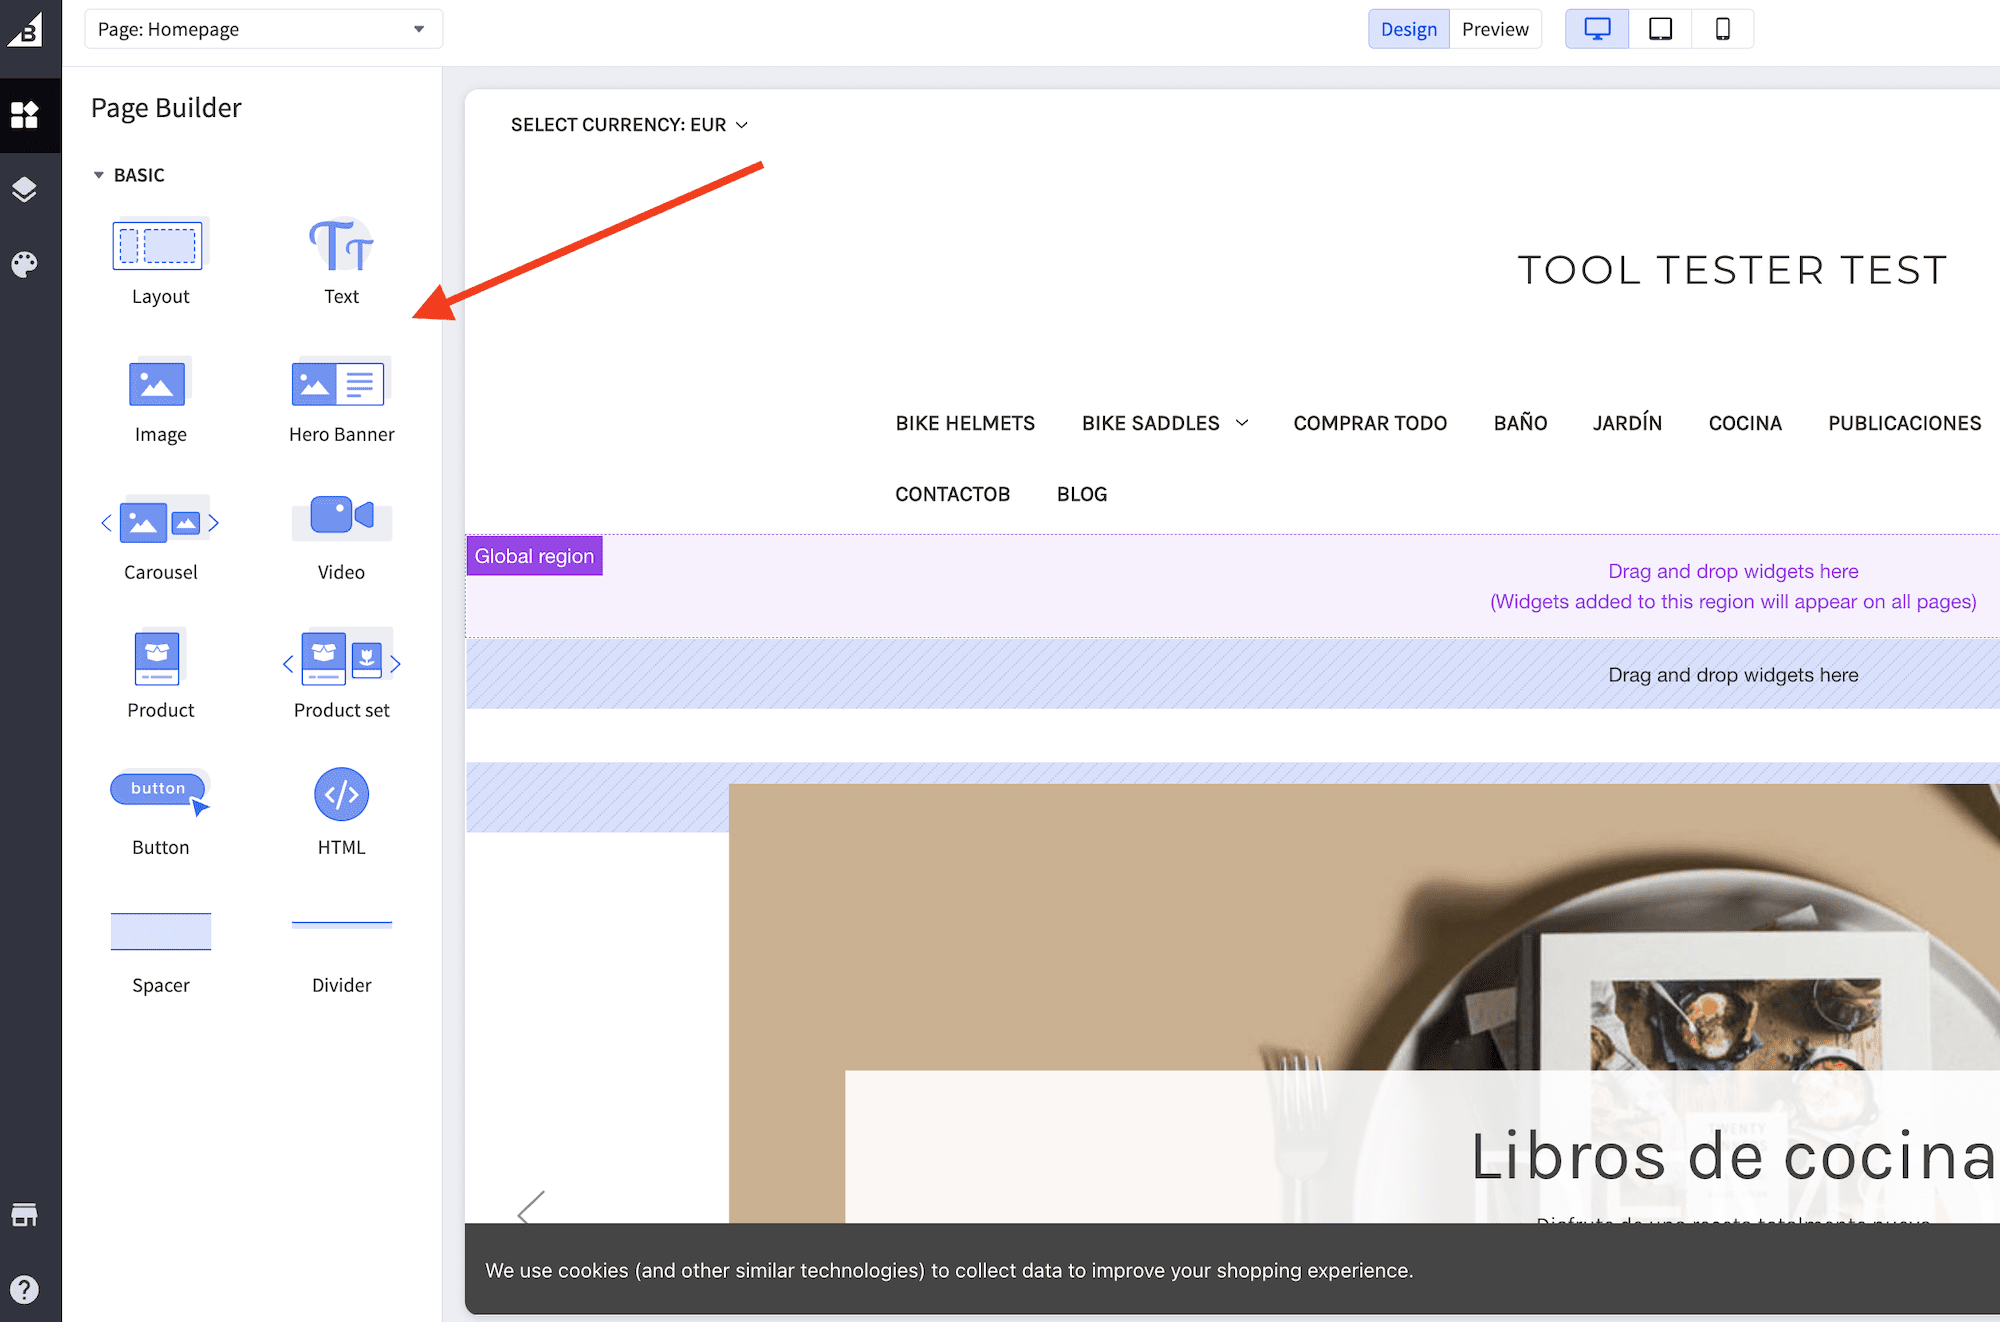The height and width of the screenshot is (1322, 2000).
Task: Go to previous carousel slide arrow
Action: point(531,1207)
